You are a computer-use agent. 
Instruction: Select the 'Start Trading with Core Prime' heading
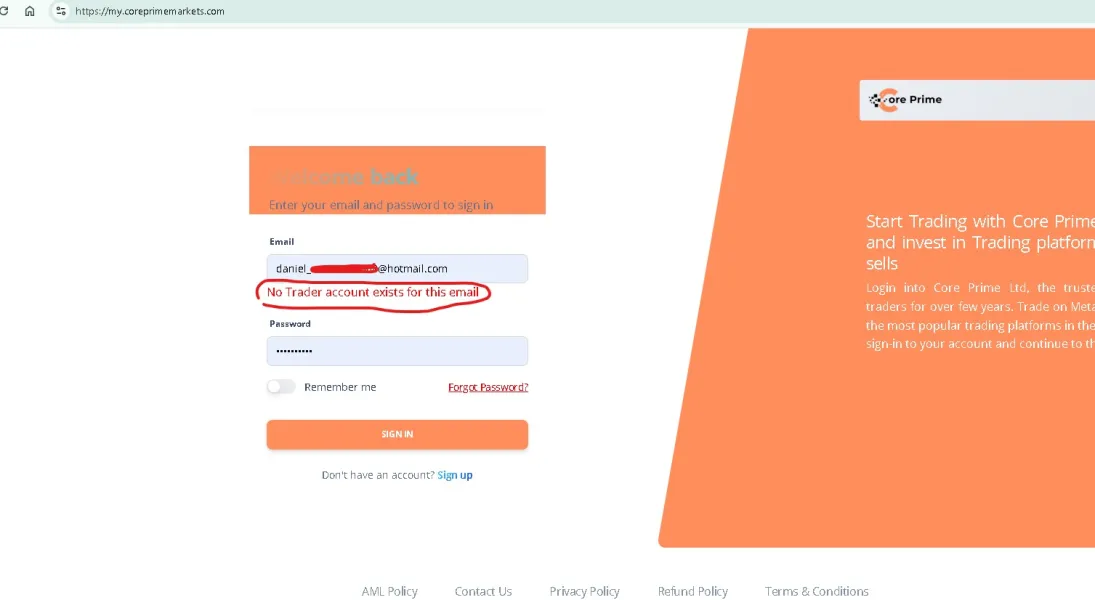point(980,242)
